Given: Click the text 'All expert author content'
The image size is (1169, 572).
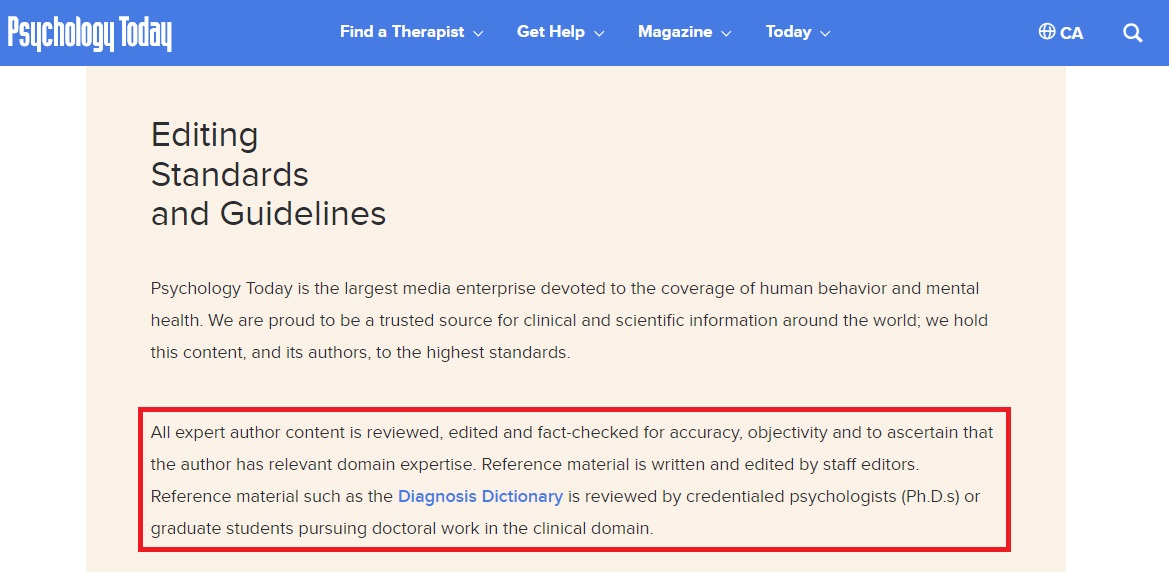Looking at the screenshot, I should (246, 432).
